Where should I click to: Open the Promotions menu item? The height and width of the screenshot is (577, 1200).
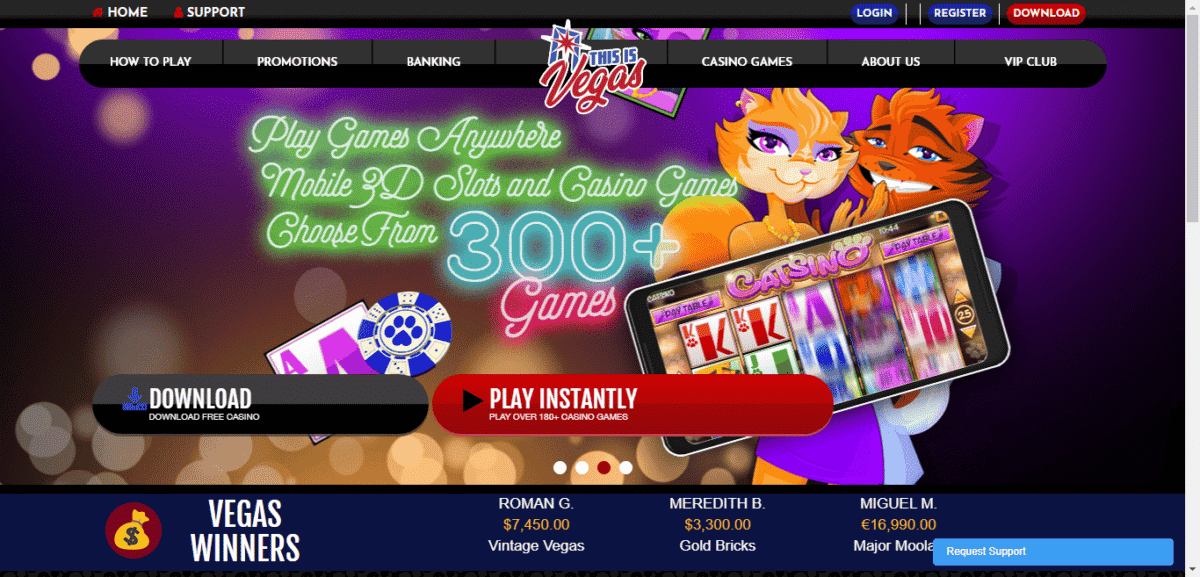tap(297, 62)
